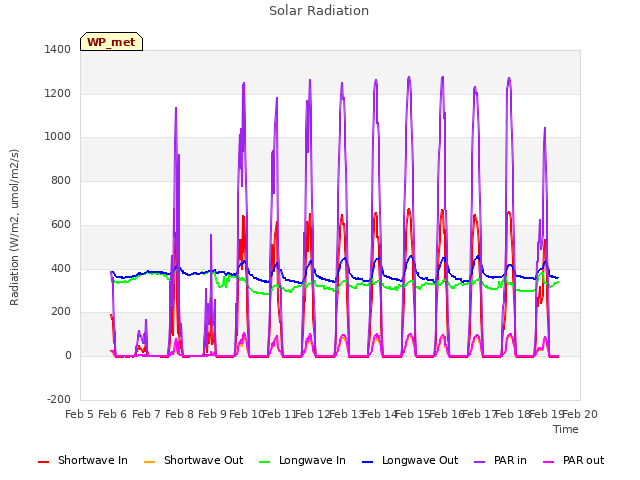Click the Feb 9 x-axis date
This screenshot has width=640, height=480.
[x=213, y=414]
